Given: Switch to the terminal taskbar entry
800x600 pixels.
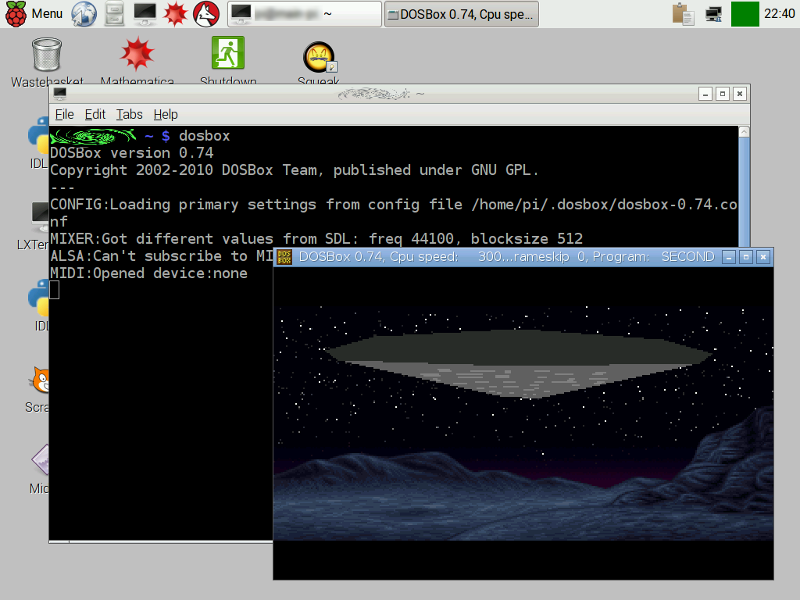Looking at the screenshot, I should pos(304,14).
